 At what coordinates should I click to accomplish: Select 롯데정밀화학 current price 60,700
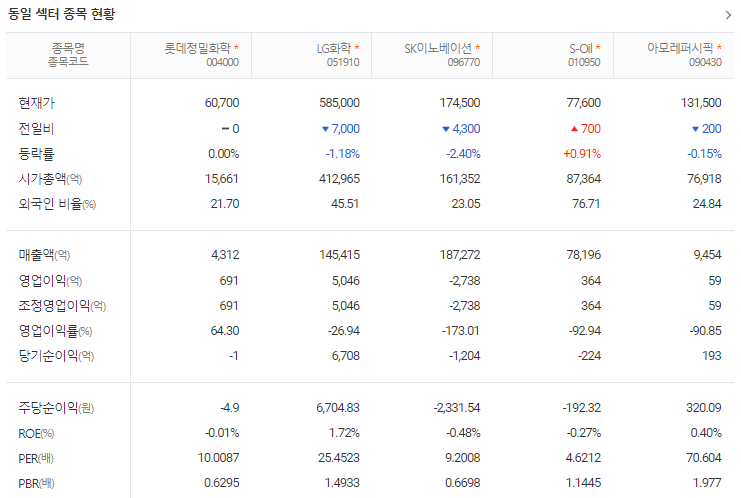pos(222,103)
